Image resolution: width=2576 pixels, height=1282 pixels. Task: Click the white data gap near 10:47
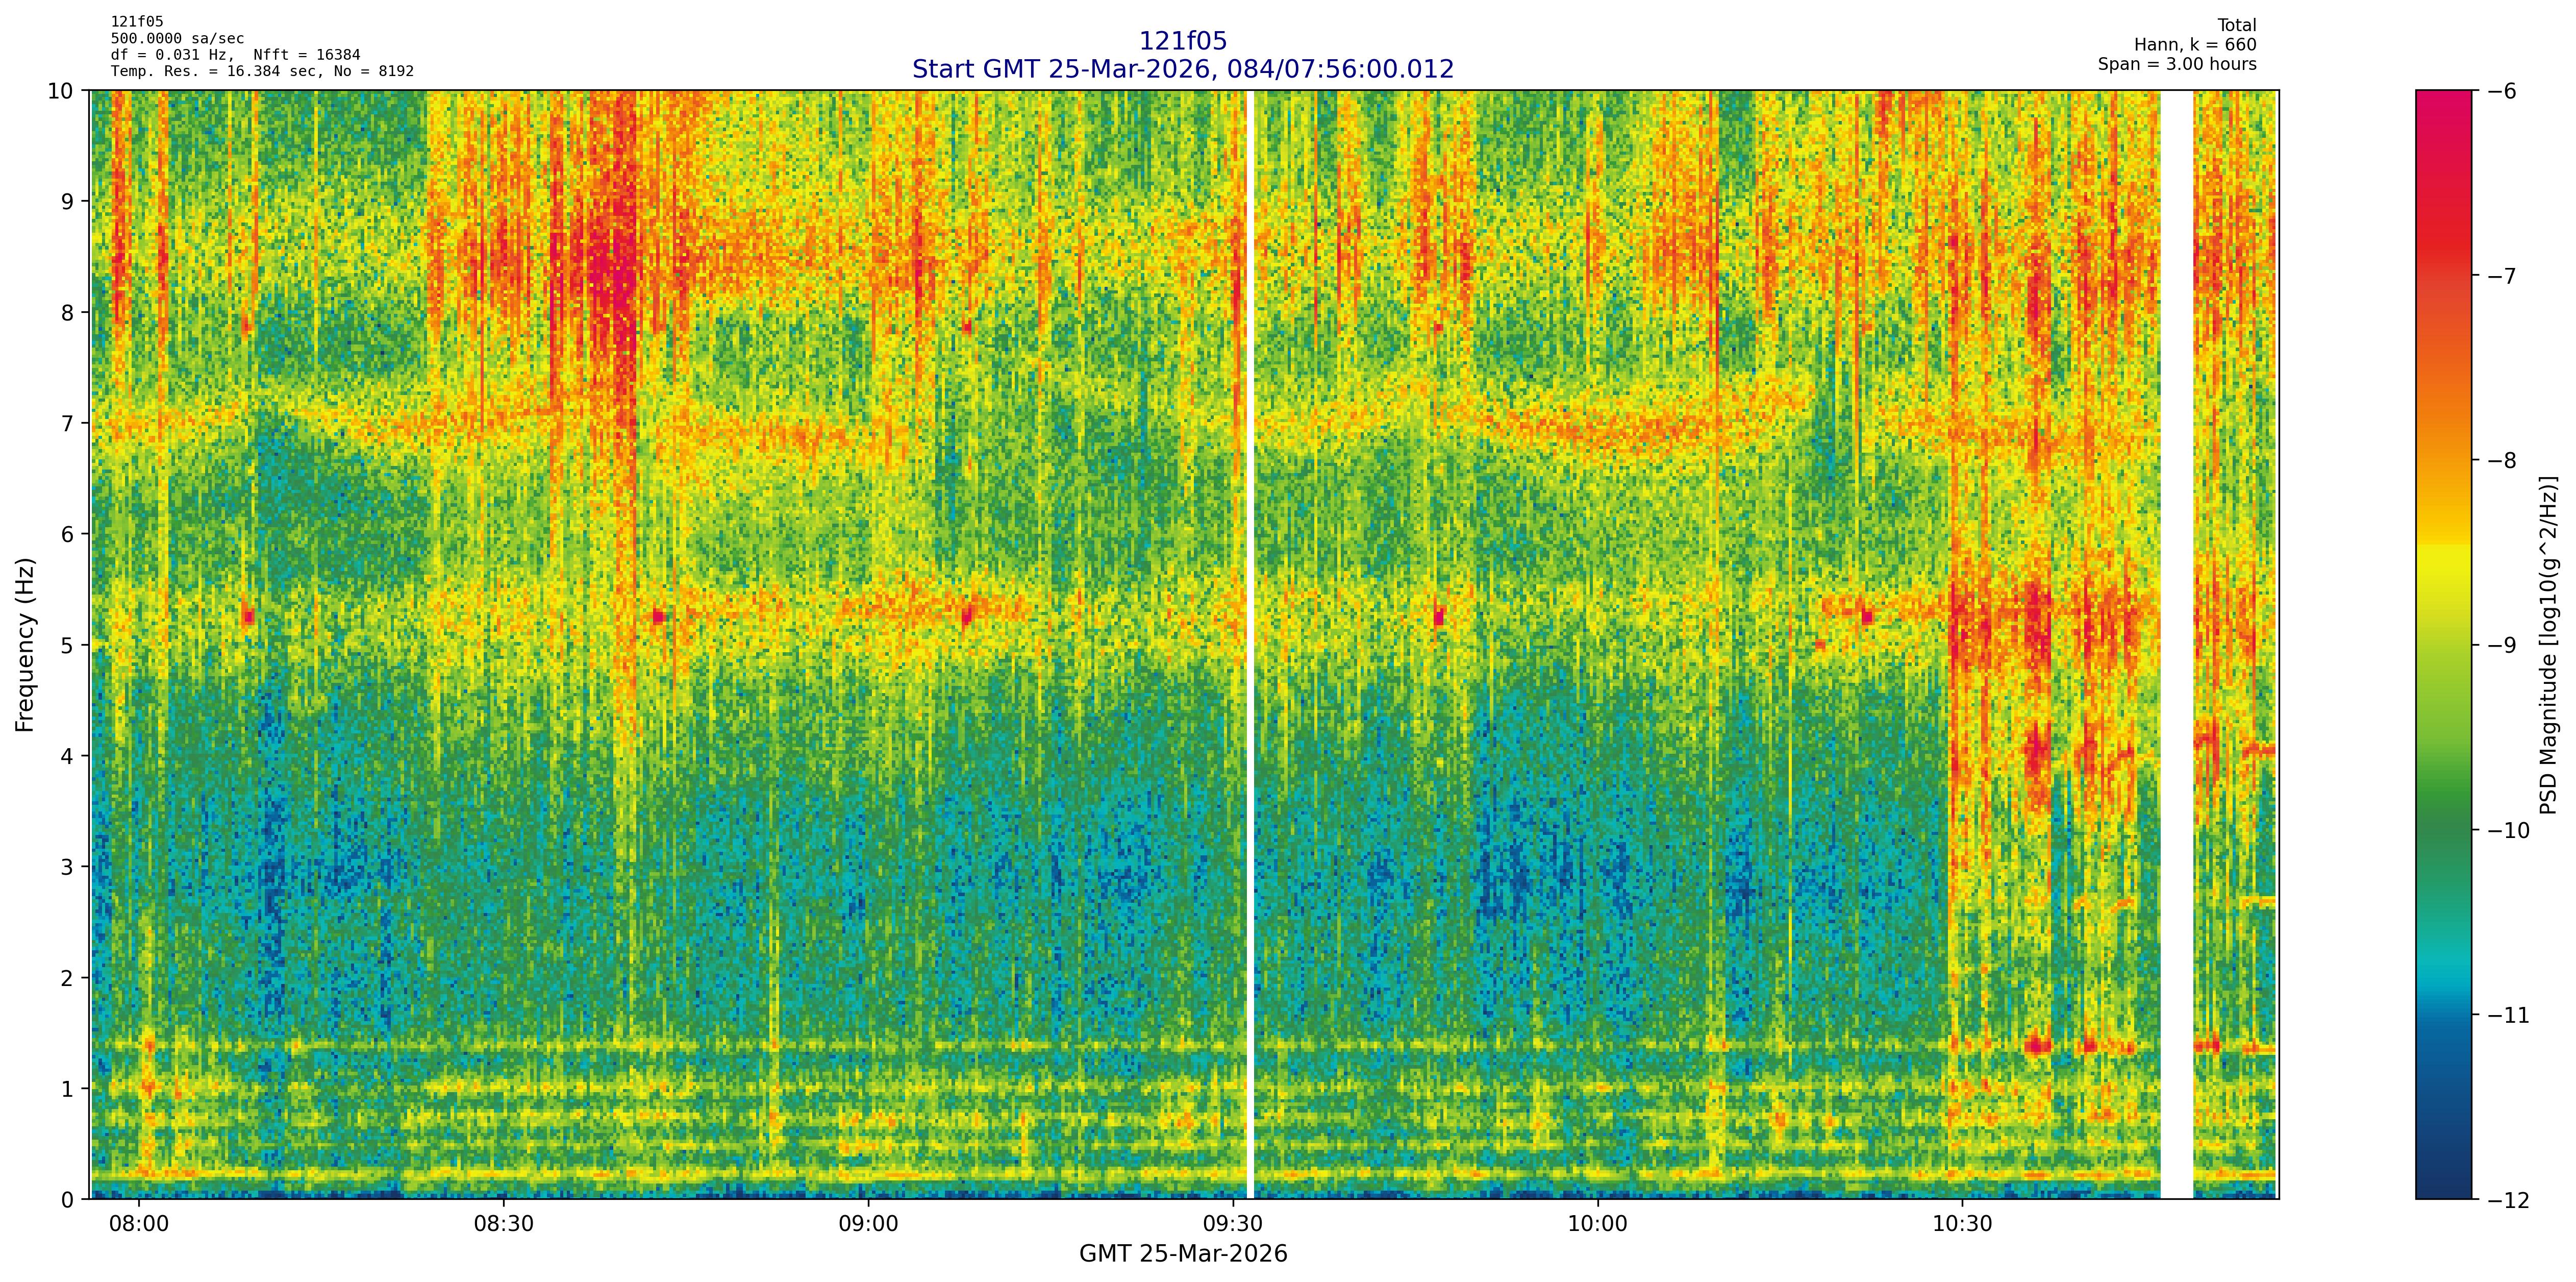(2176, 644)
